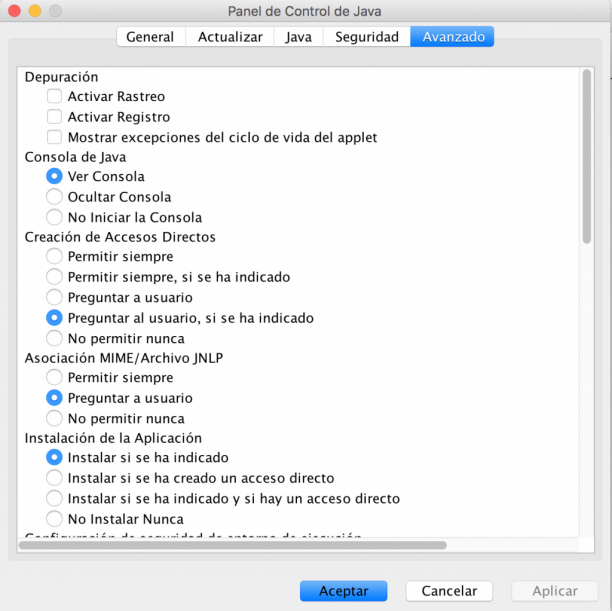The width and height of the screenshot is (612, 611).
Task: Click the Aplicar button
Action: (x=555, y=591)
